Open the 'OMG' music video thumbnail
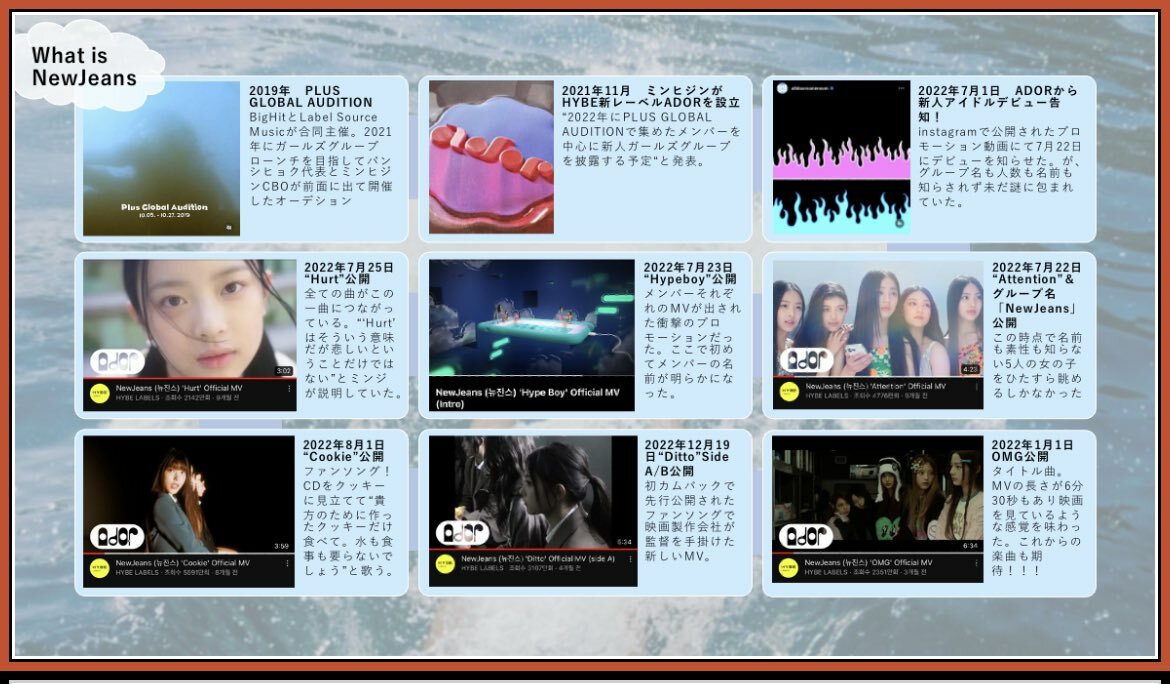This screenshot has height=684, width=1170. (878, 494)
